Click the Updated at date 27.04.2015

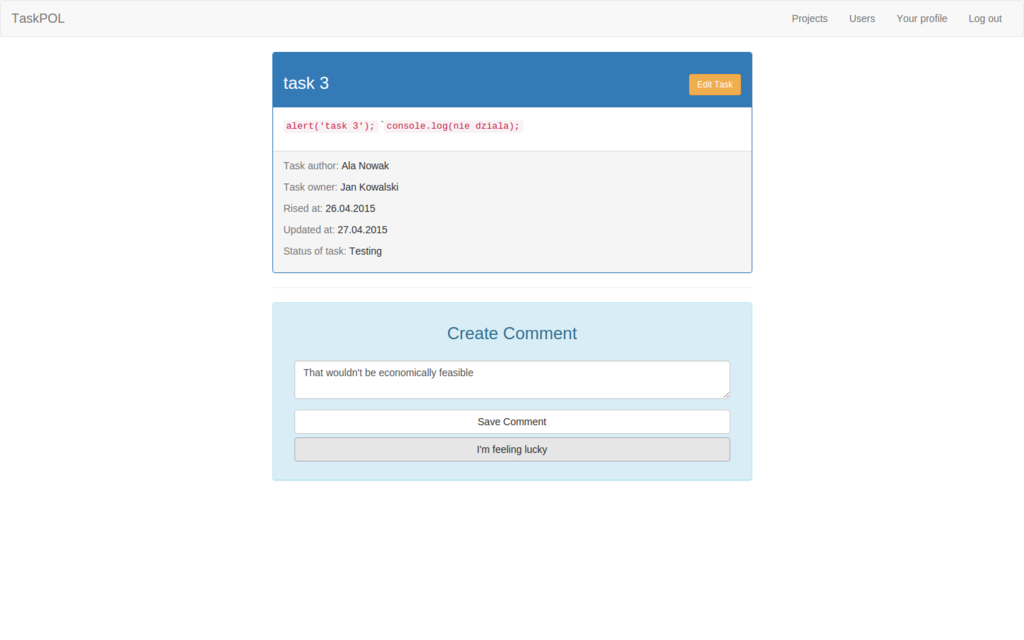[362, 230]
